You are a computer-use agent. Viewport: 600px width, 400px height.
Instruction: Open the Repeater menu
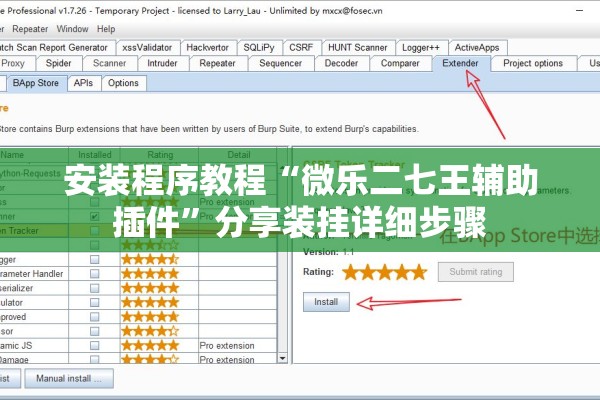[30, 29]
